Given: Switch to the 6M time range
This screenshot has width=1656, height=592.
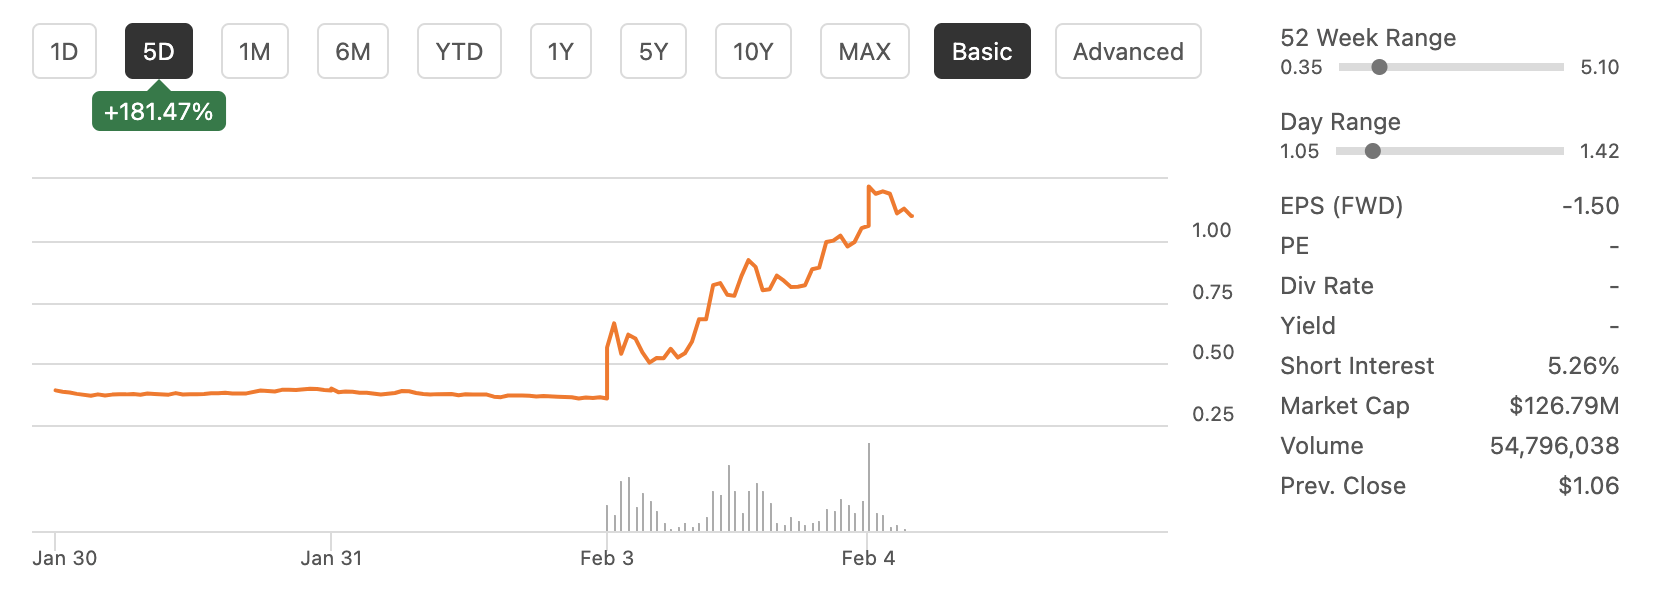Looking at the screenshot, I should (x=352, y=51).
